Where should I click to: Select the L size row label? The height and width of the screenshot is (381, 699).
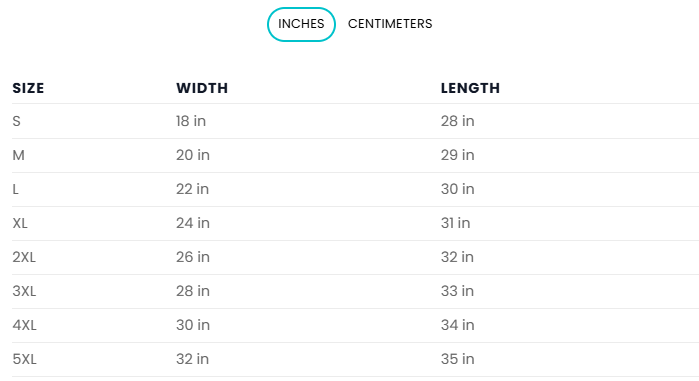pos(16,189)
